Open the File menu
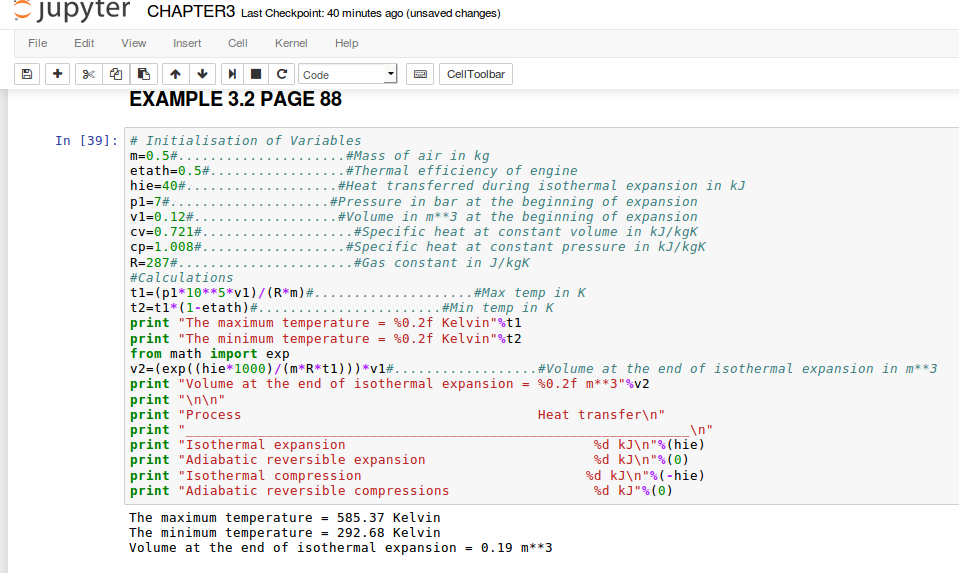959x573 pixels. 38,43
